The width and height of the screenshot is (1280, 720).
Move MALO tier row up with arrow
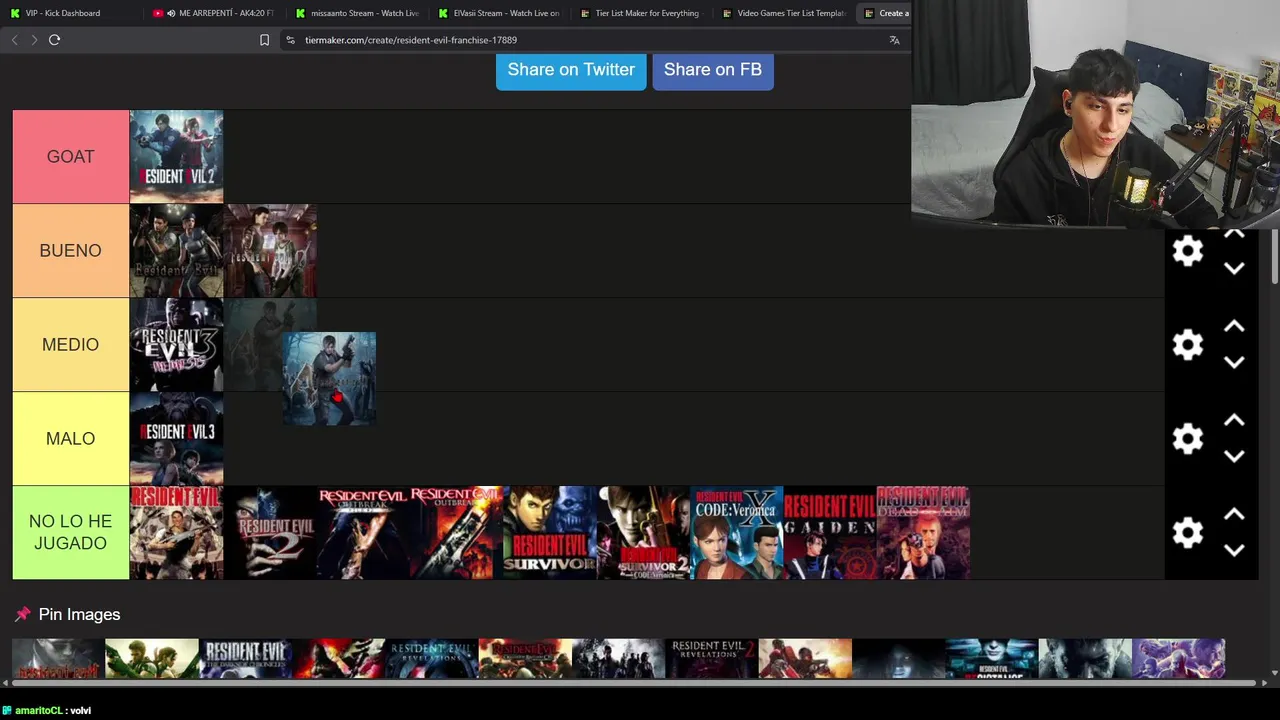pyautogui.click(x=1234, y=421)
